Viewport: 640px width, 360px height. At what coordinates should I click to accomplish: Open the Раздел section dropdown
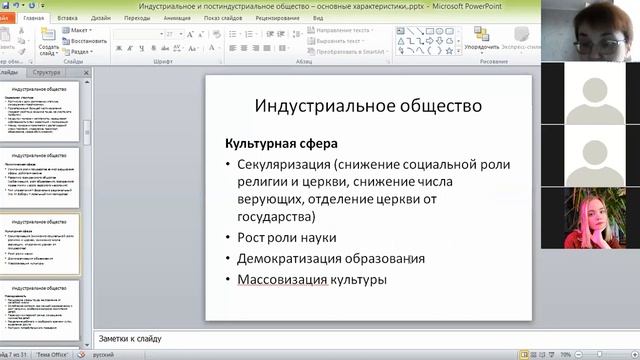click(78, 52)
